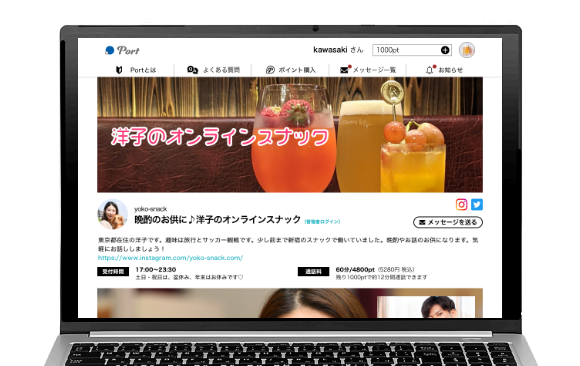This screenshot has width=580, height=366.
Task: Click the points P coin icon
Action: click(x=270, y=70)
